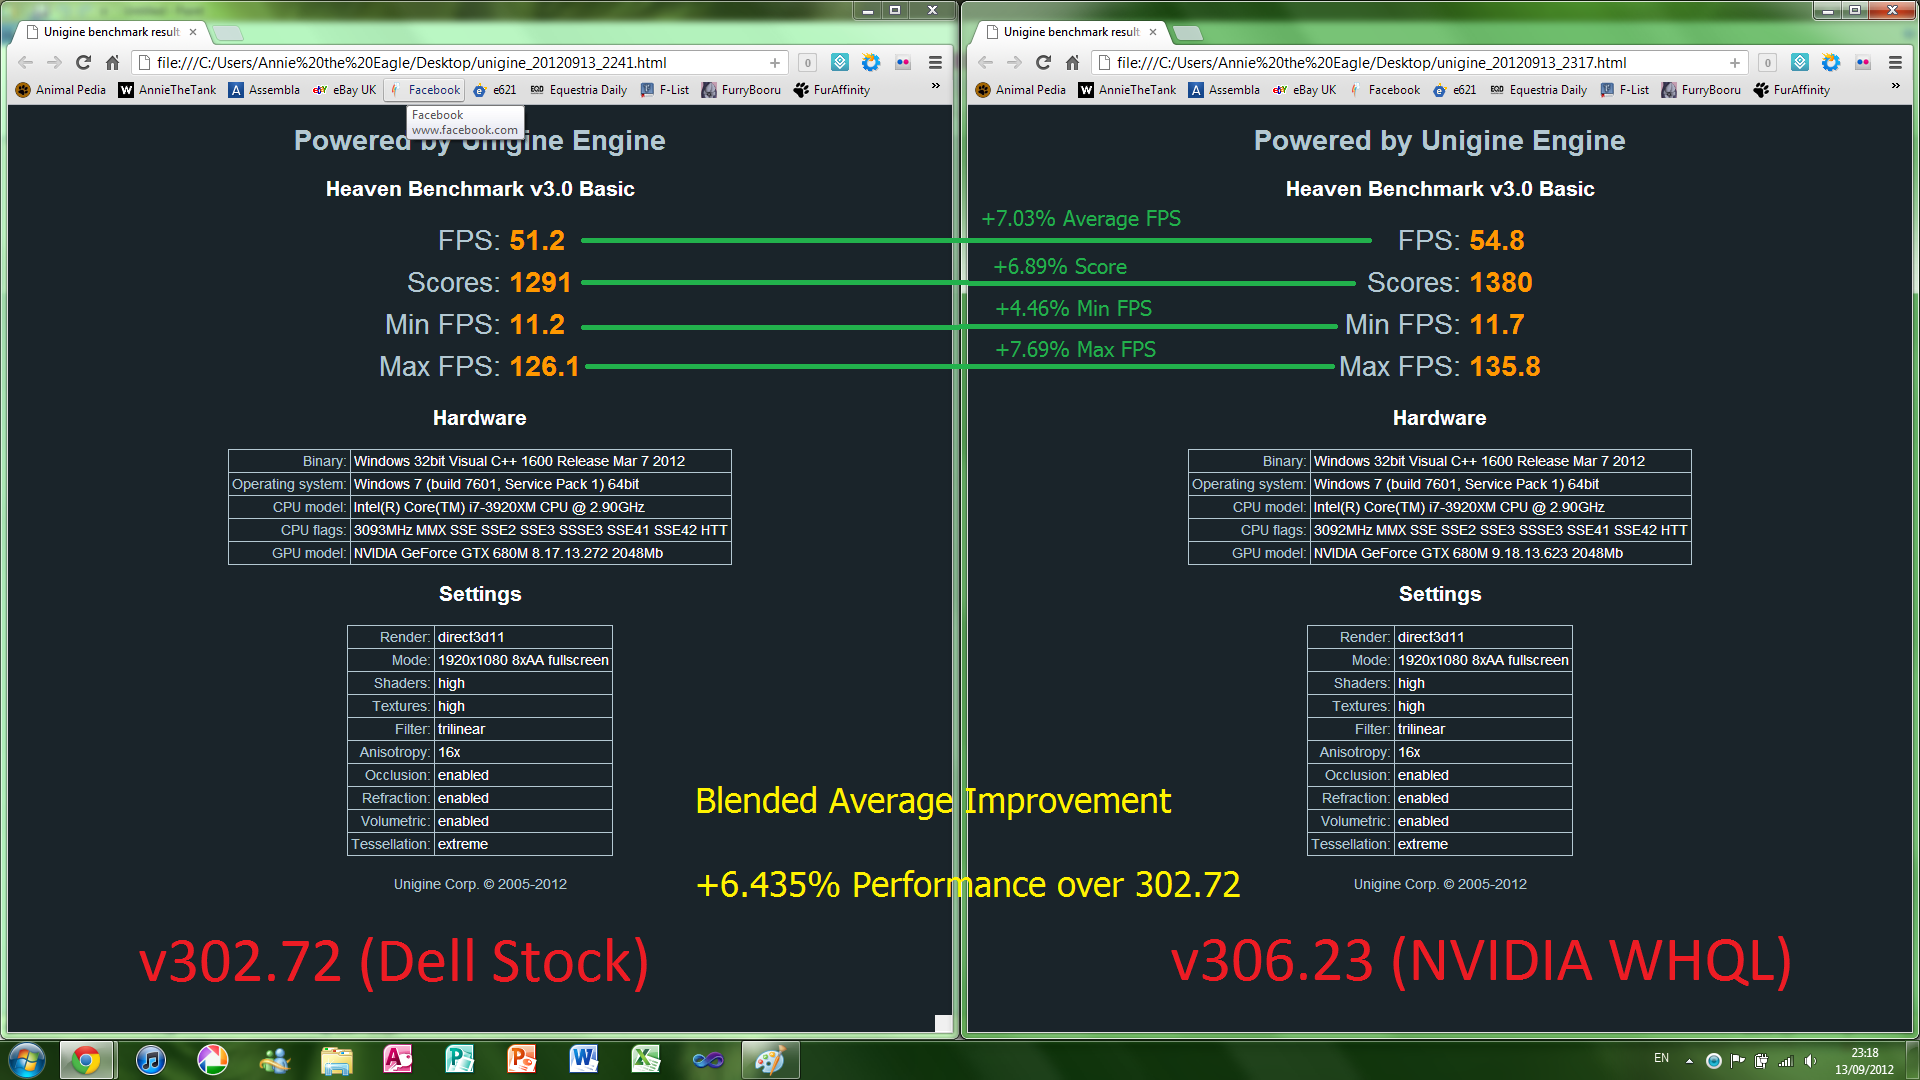Open the Equestria Daily bookmark in the right window
Image resolution: width=1920 pixels, height=1080 pixels.
(1538, 90)
